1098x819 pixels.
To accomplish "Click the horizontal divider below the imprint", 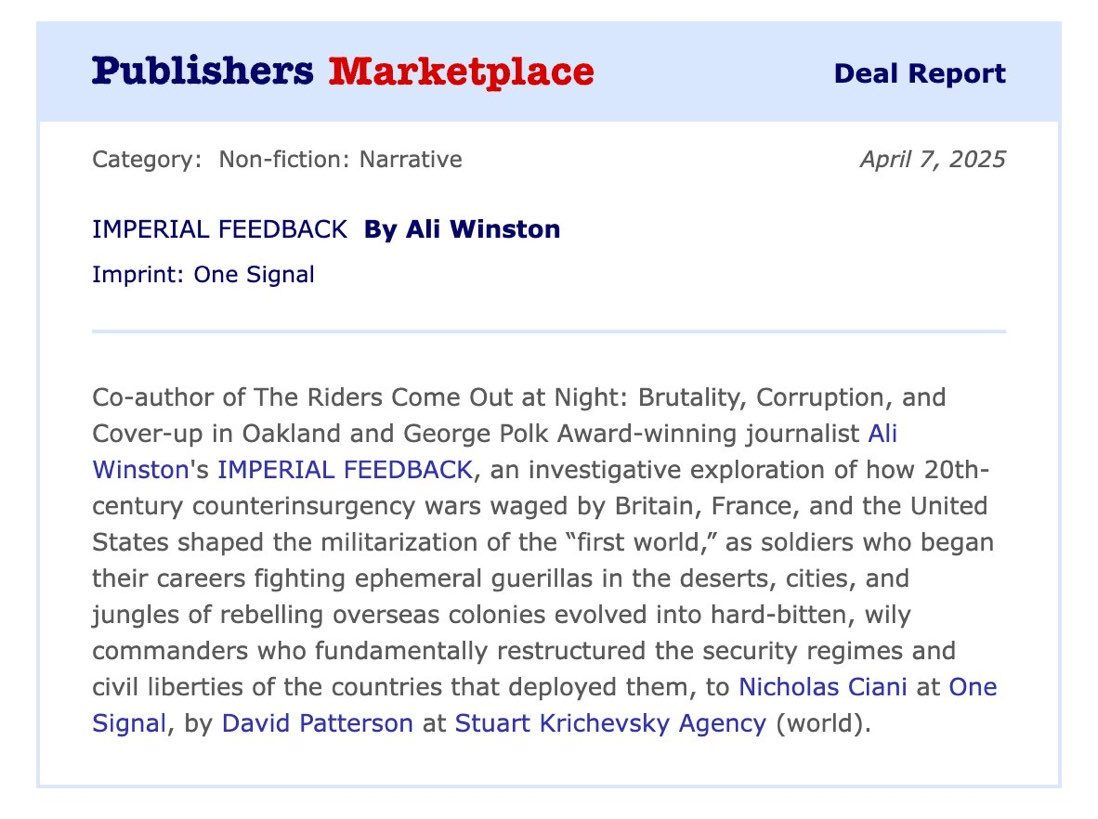I will pos(549,331).
